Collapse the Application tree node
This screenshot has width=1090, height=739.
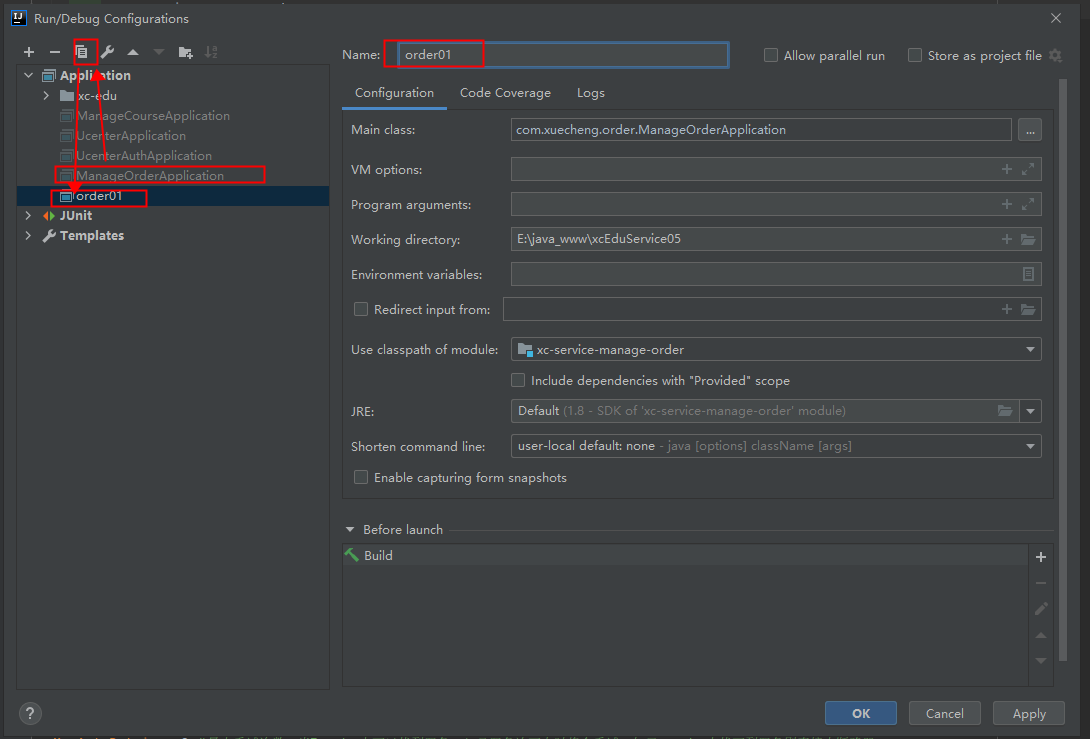(29, 75)
